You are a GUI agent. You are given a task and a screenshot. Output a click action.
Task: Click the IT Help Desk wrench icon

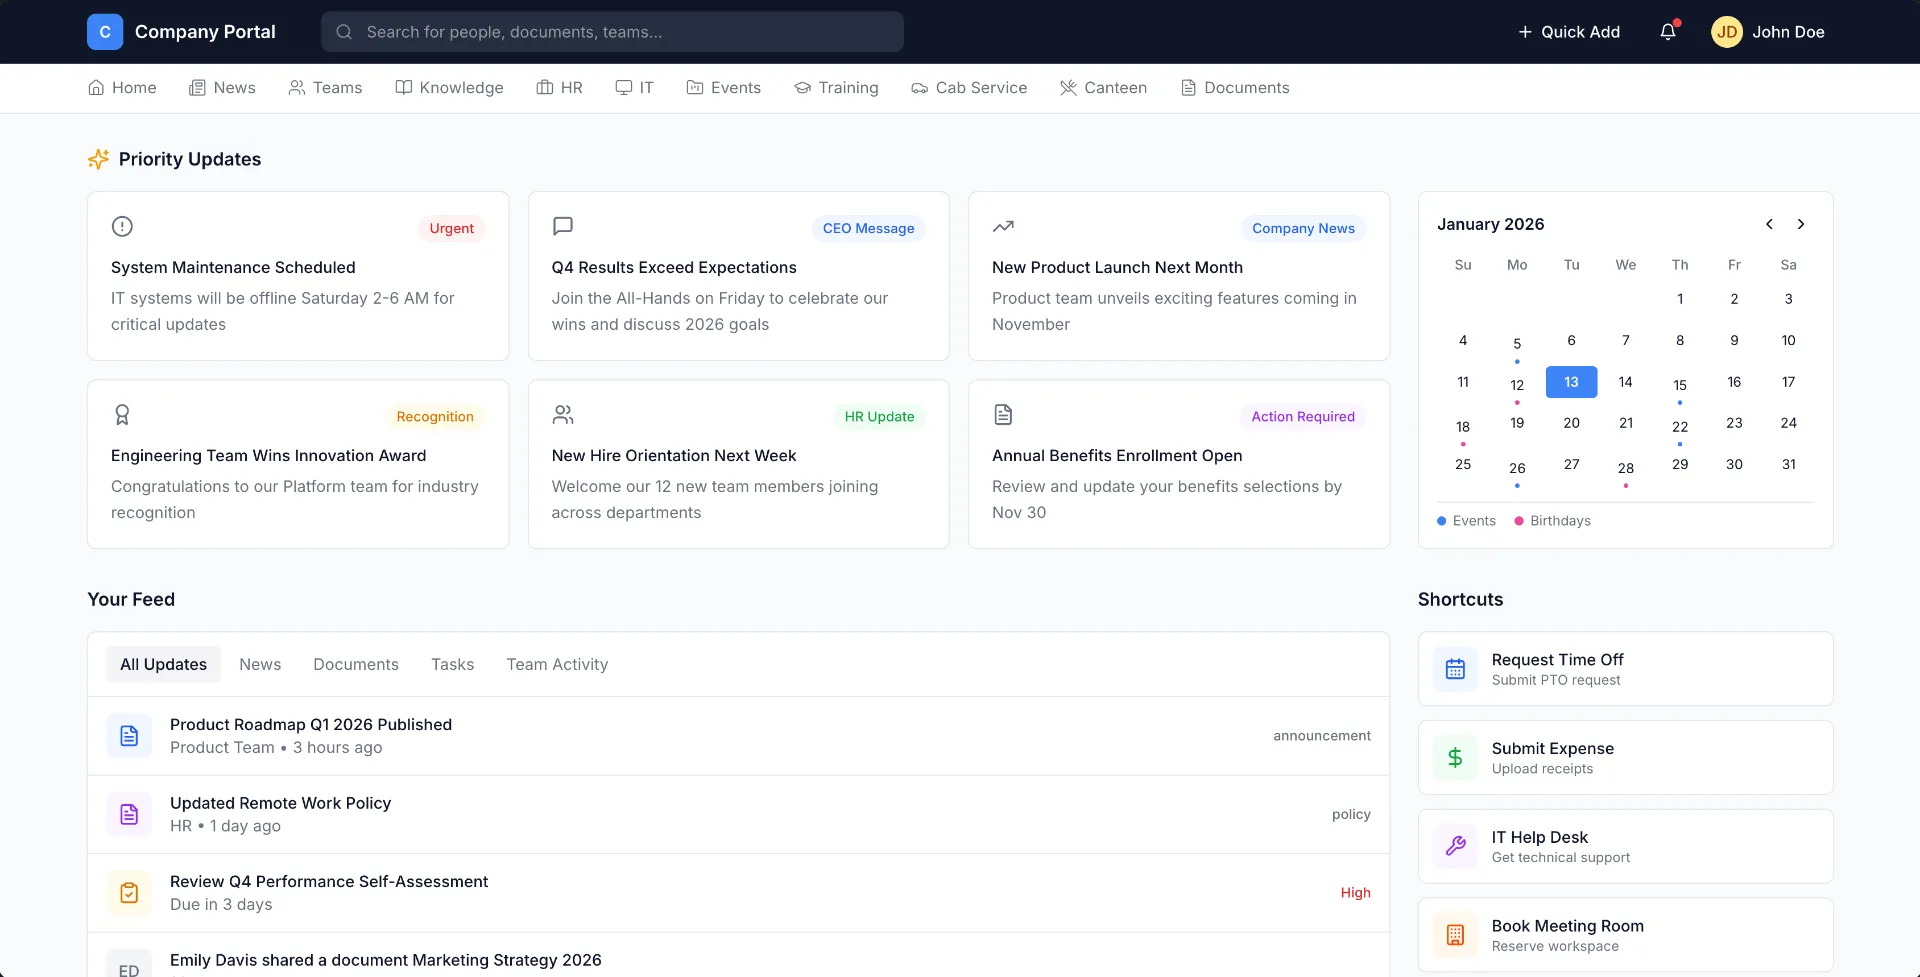coord(1455,846)
